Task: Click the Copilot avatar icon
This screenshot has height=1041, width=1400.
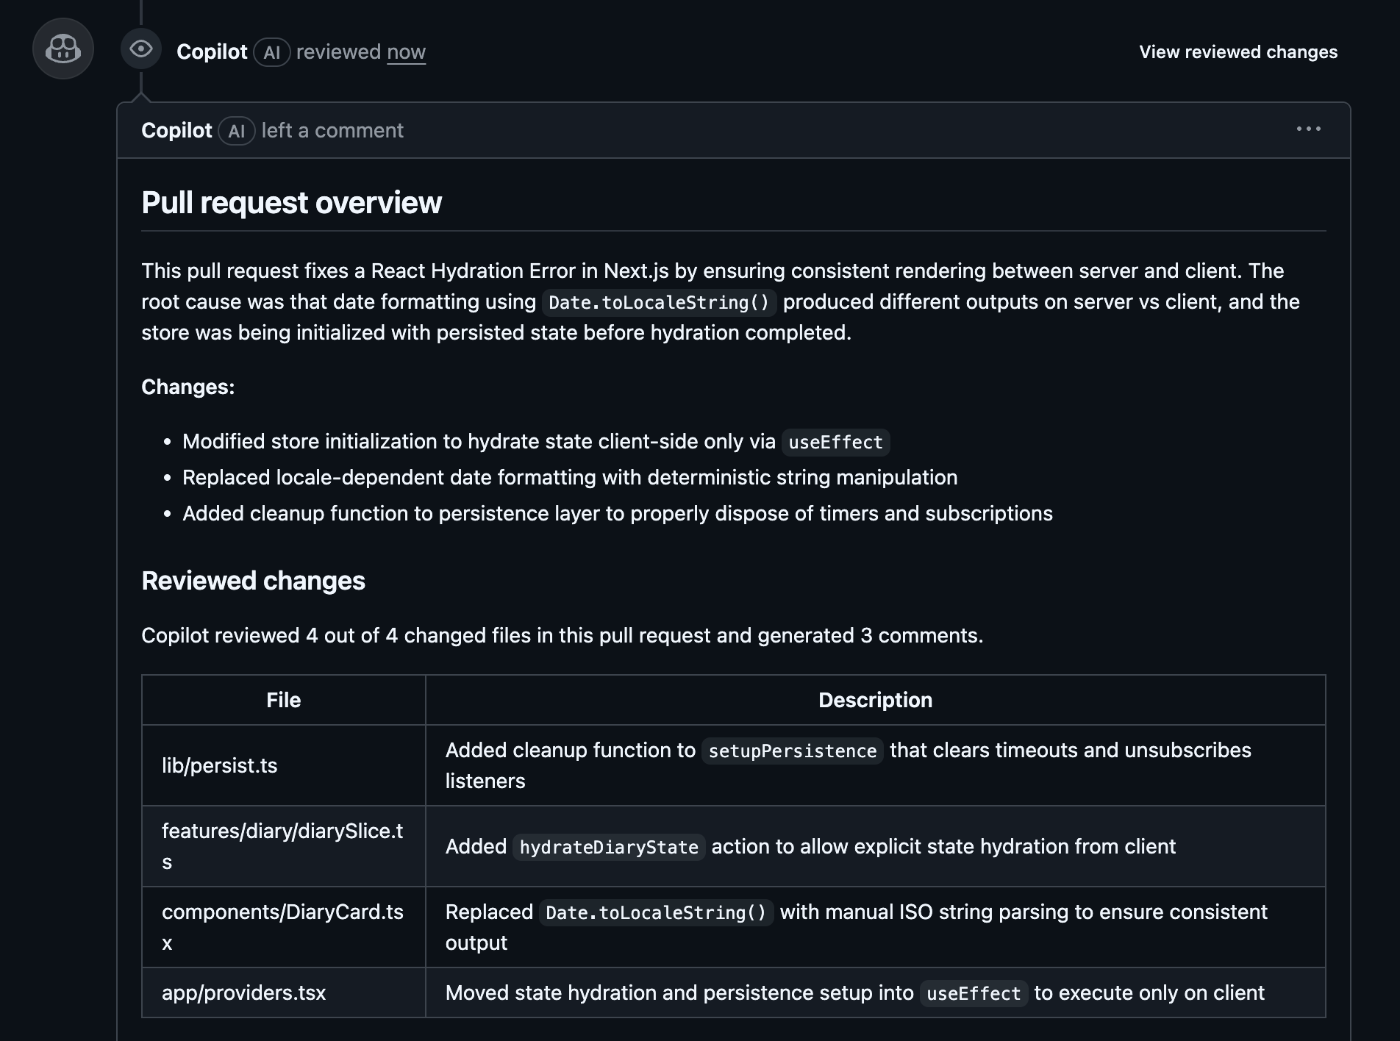Action: [x=63, y=48]
